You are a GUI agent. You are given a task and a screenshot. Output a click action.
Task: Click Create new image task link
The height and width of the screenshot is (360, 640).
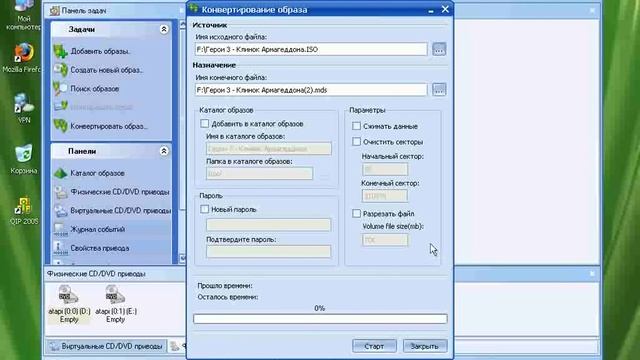point(107,70)
